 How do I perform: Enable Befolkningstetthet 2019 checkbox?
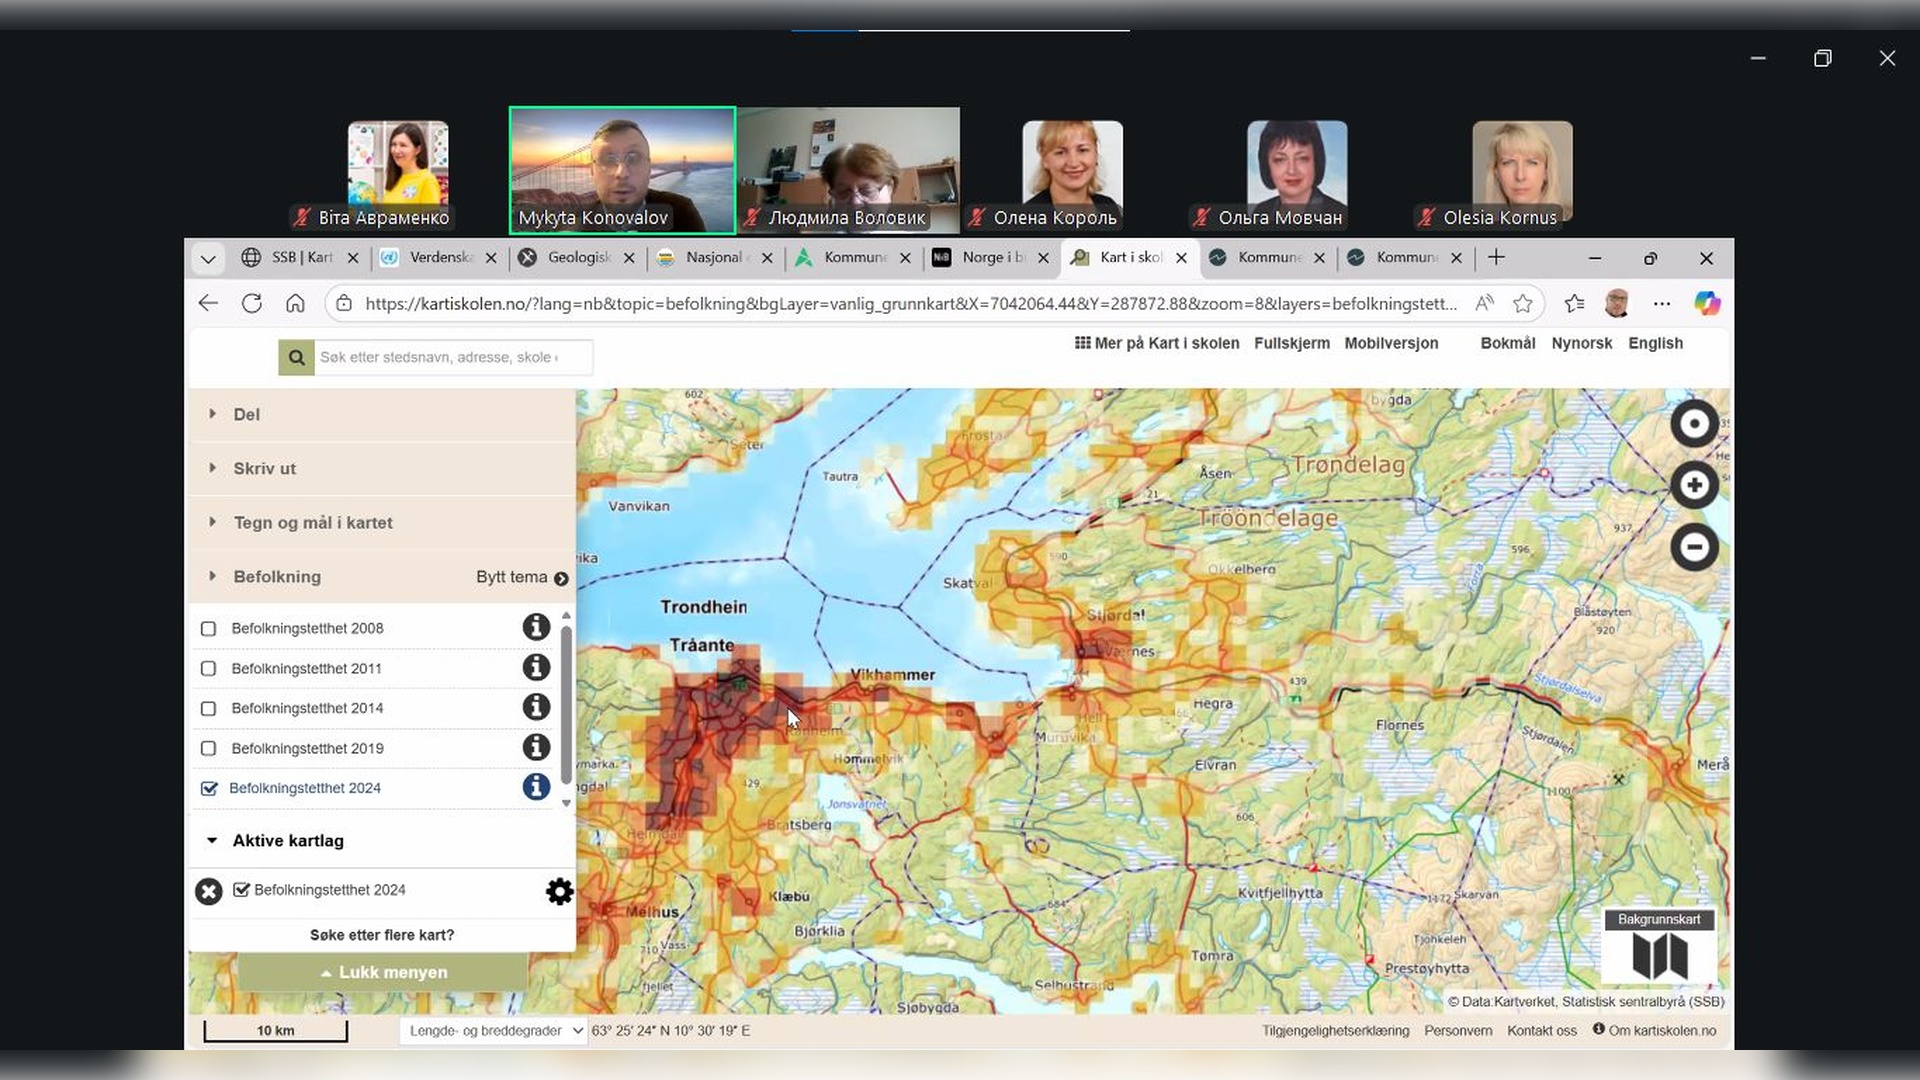point(208,748)
